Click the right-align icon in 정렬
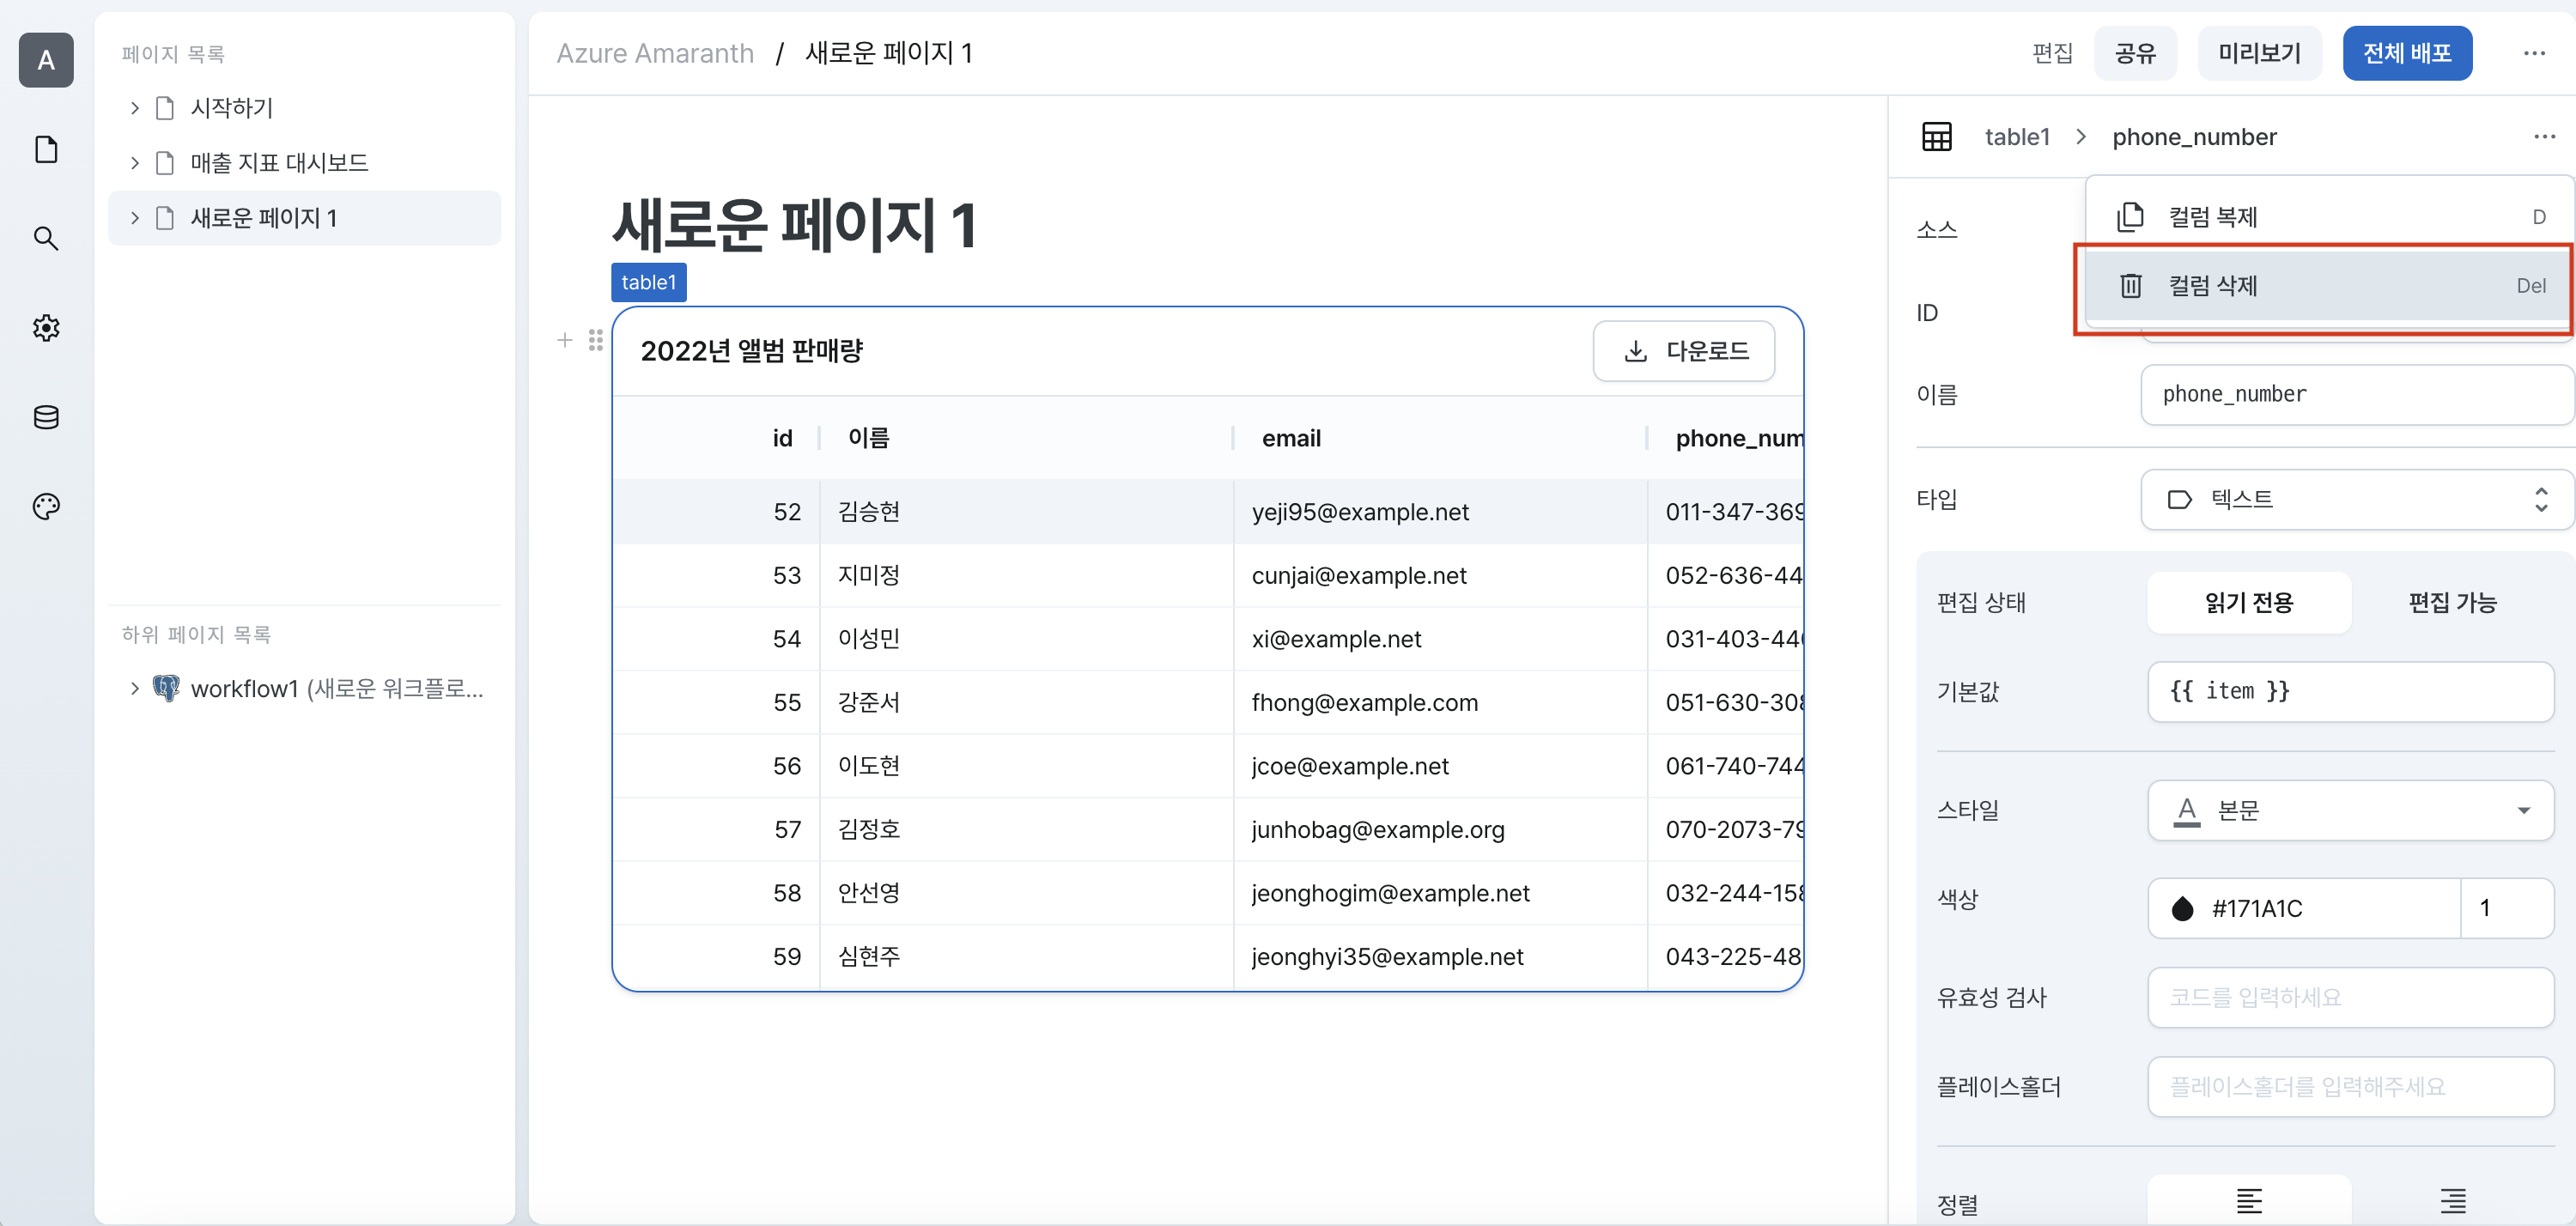Viewport: 2576px width, 1226px height. tap(2452, 1200)
